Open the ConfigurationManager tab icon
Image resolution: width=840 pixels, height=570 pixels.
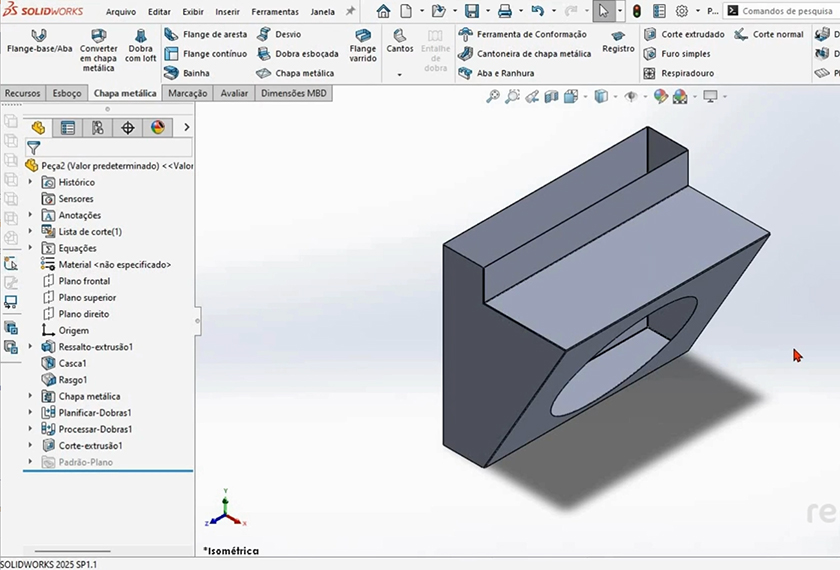click(97, 128)
